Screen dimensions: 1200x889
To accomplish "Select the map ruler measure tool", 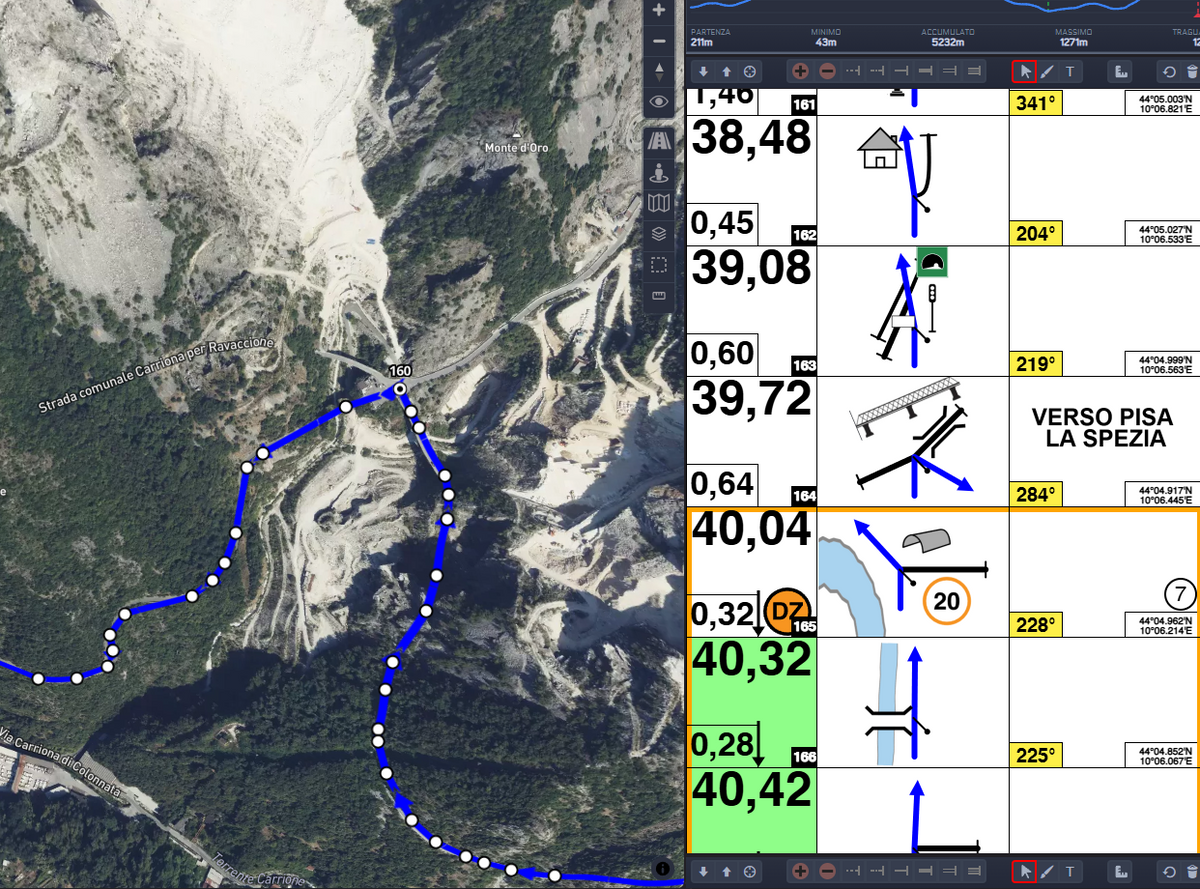I will pyautogui.click(x=659, y=296).
